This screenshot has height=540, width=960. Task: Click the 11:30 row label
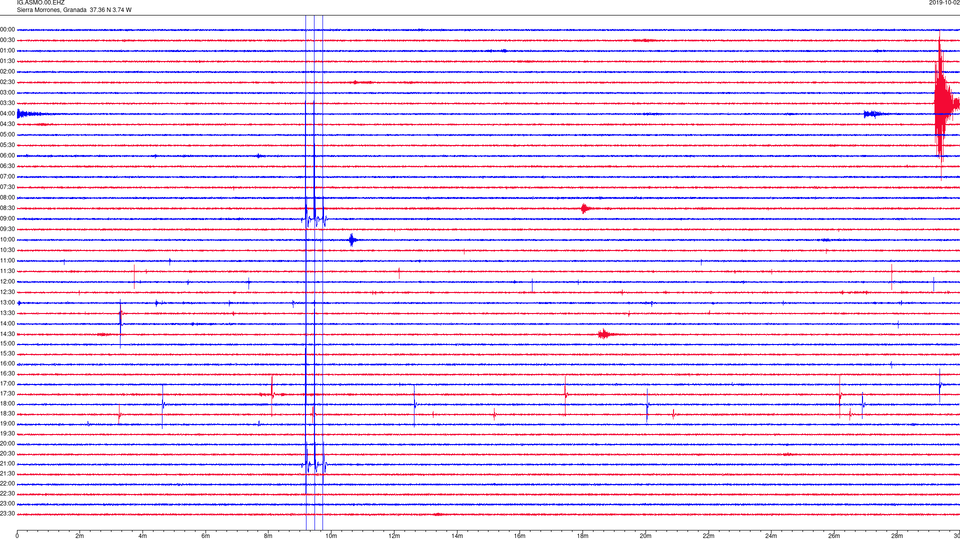[7, 271]
